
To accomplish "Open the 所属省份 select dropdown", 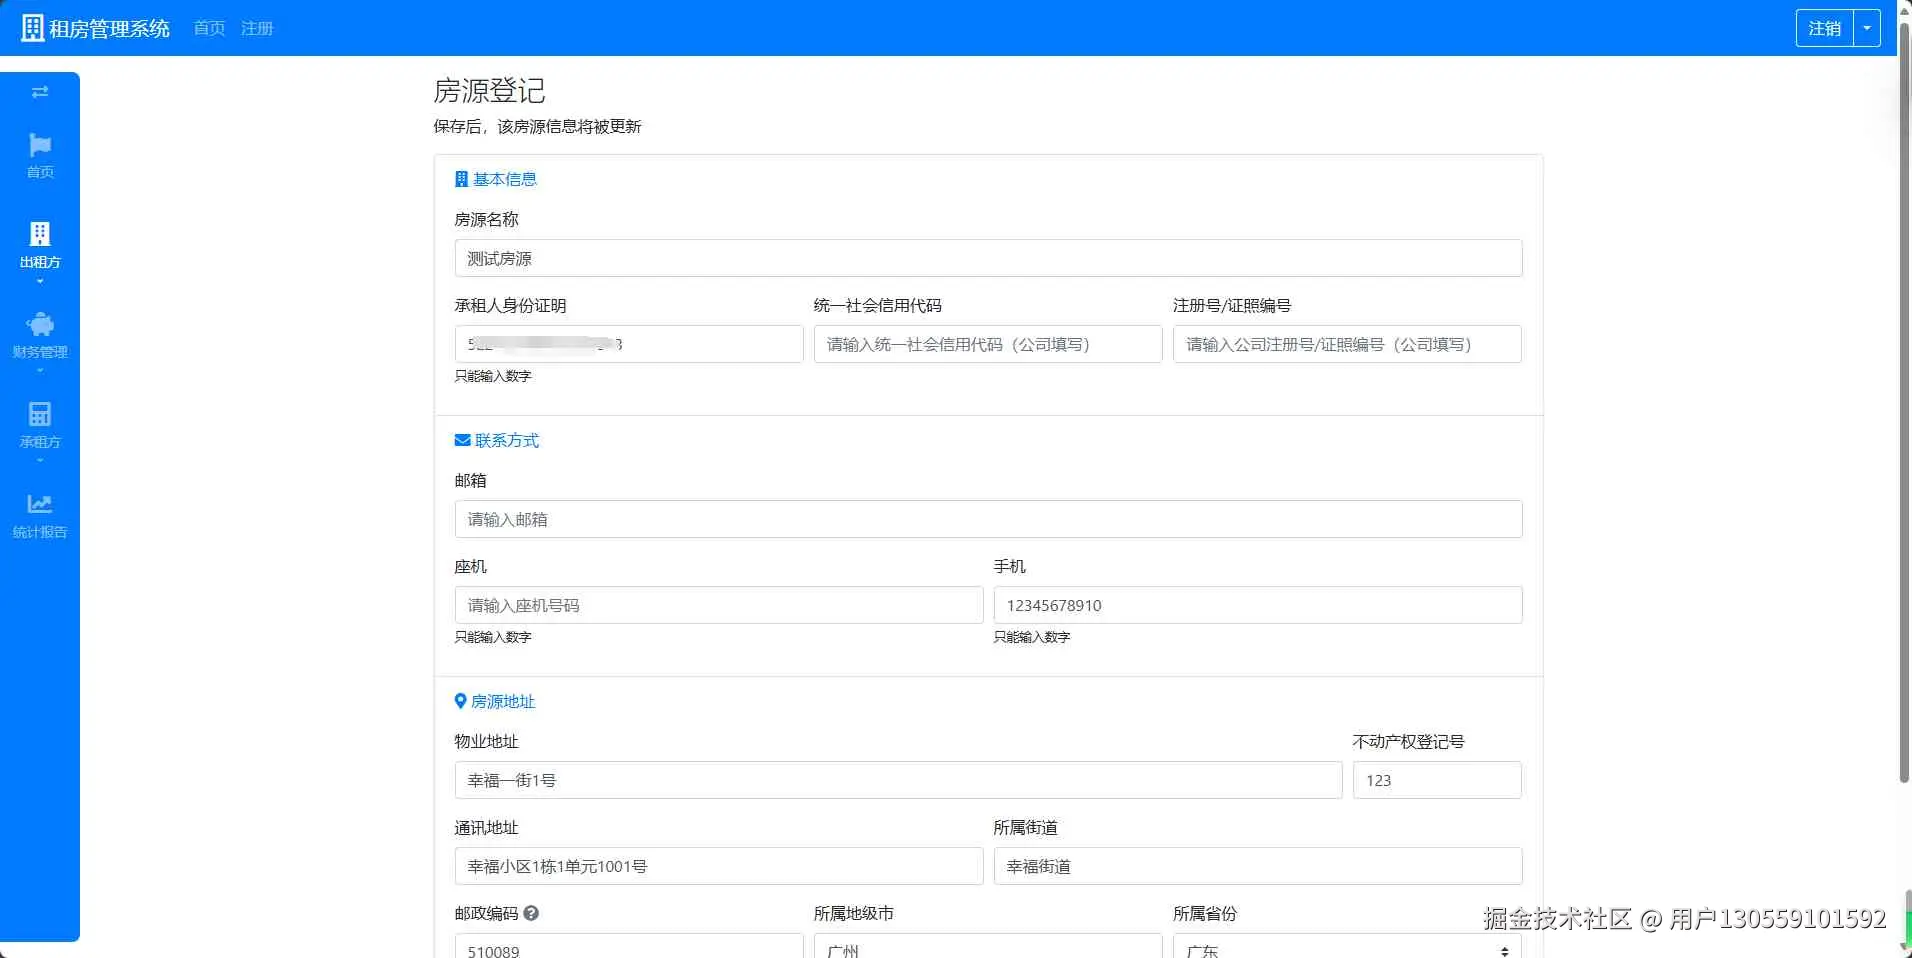I will tap(1347, 946).
